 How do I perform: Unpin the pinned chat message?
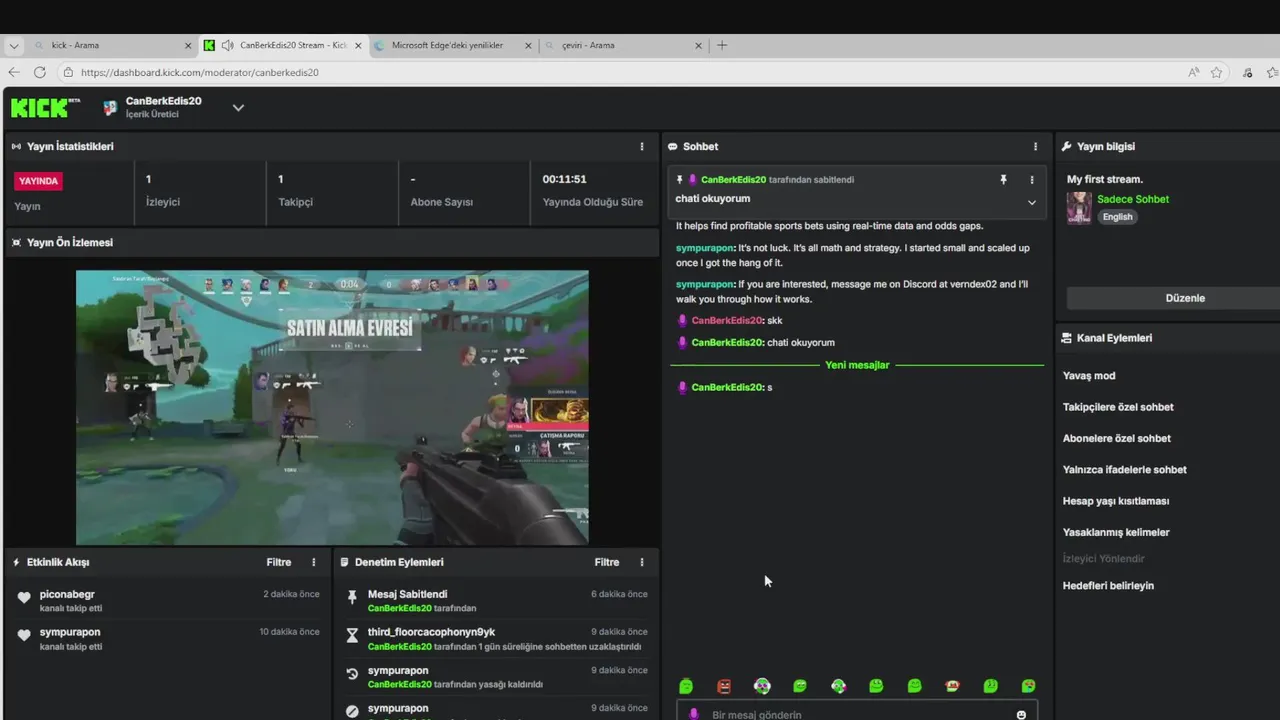click(x=1003, y=180)
